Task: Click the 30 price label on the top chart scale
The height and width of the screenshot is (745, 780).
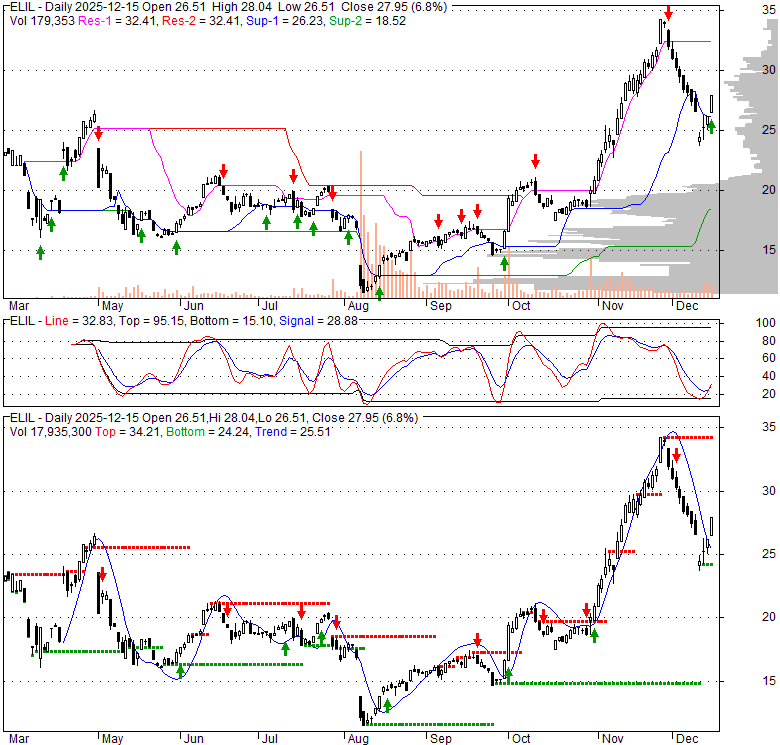Action: pos(769,70)
